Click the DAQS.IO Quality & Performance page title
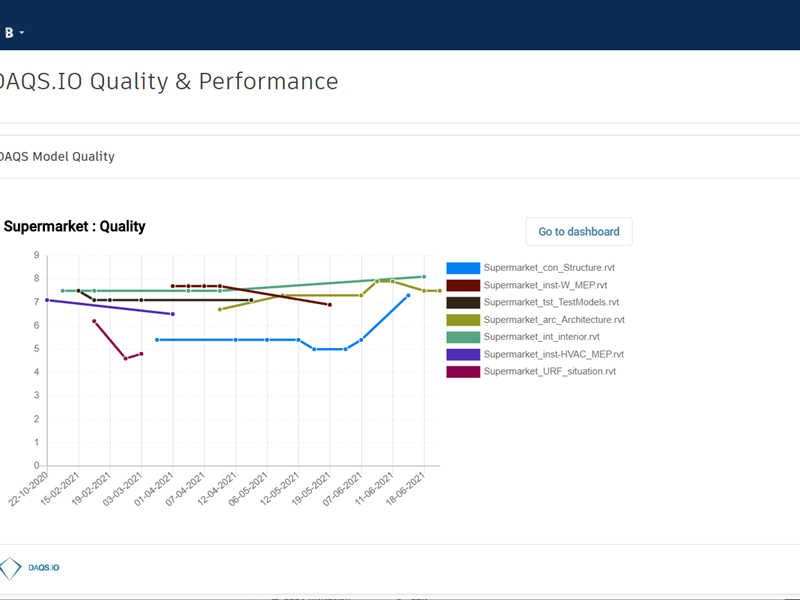 [x=168, y=82]
